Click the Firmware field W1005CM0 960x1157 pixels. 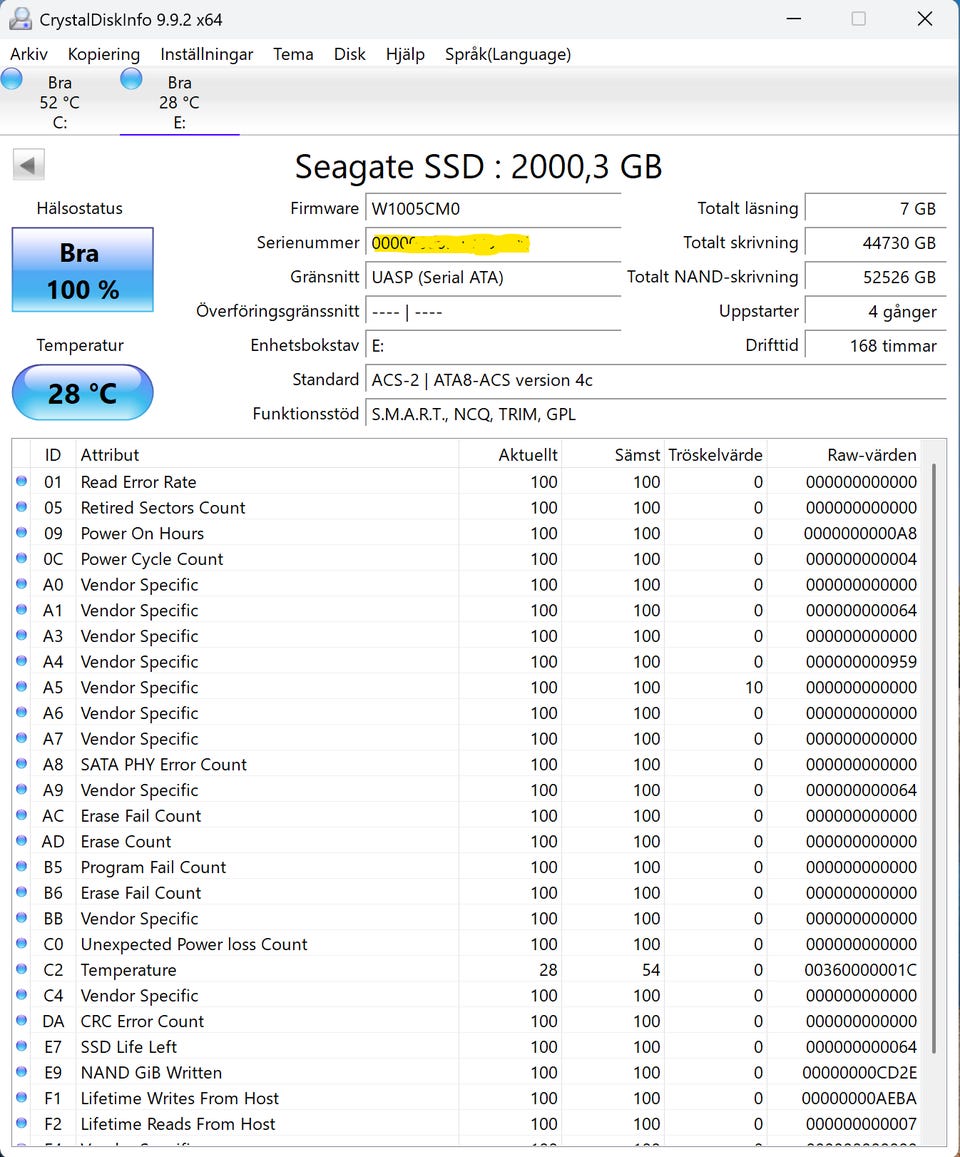[493, 209]
